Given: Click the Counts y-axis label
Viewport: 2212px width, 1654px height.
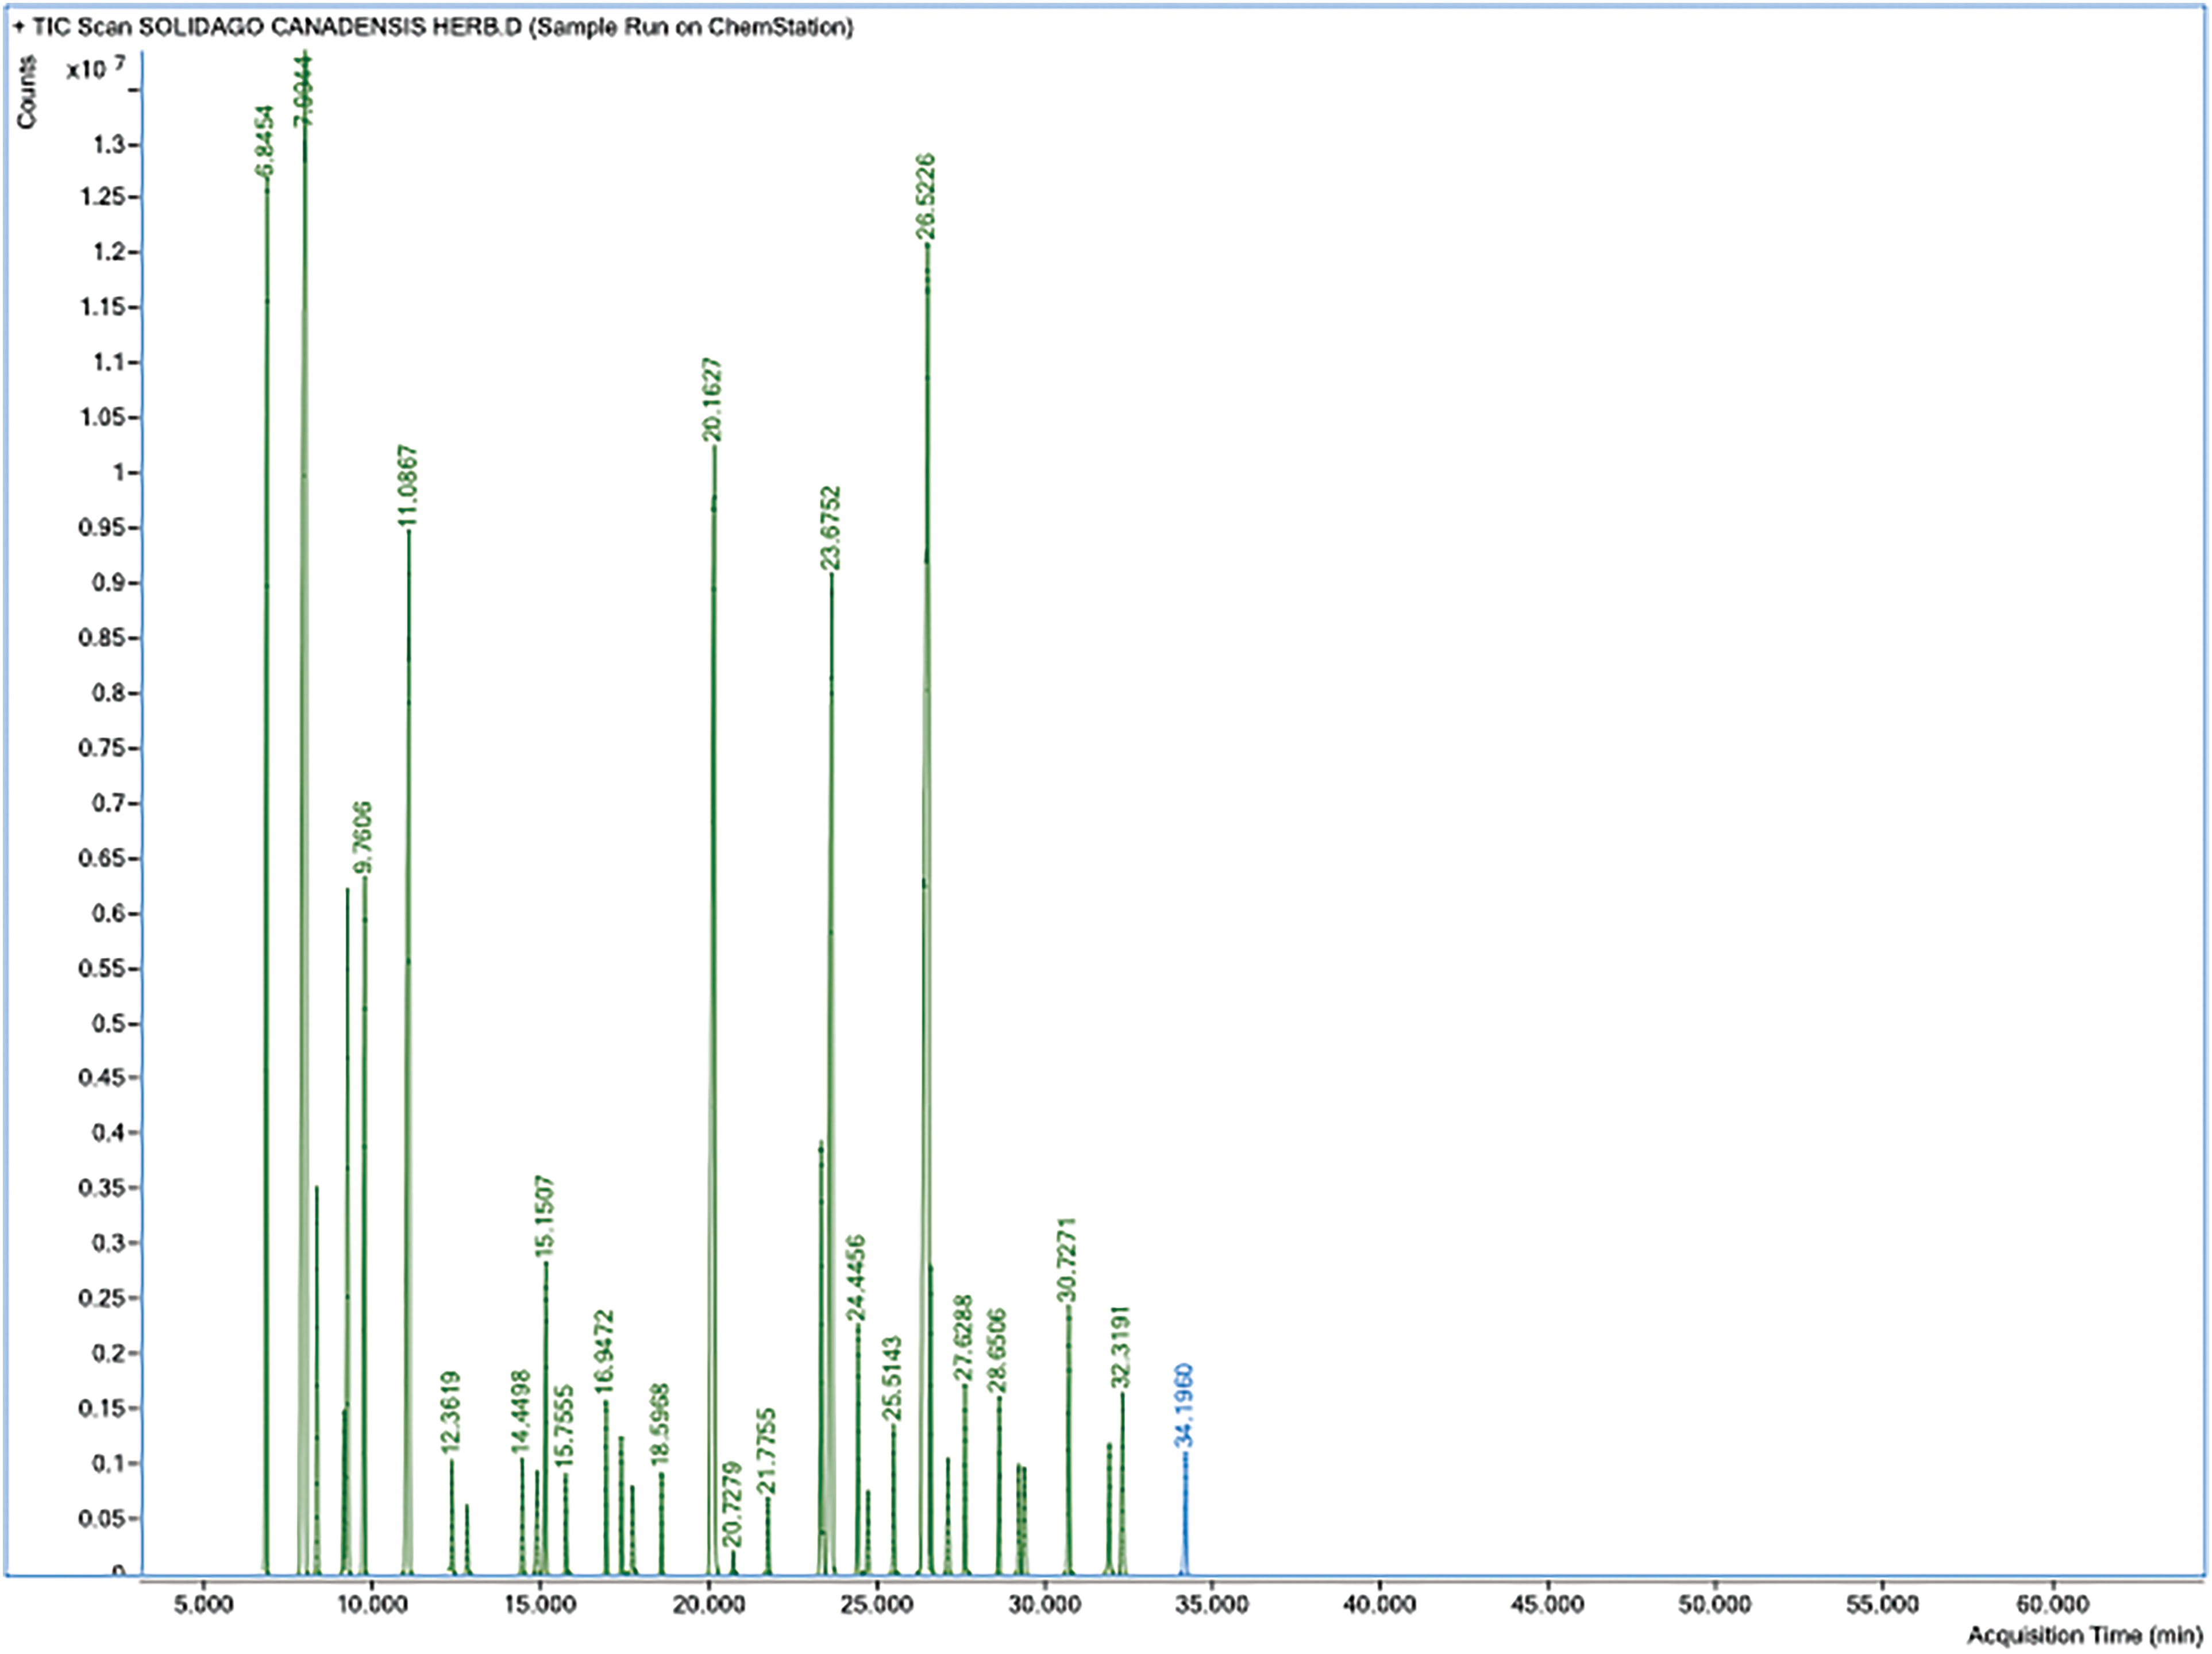Looking at the screenshot, I should pyautogui.click(x=26, y=92).
